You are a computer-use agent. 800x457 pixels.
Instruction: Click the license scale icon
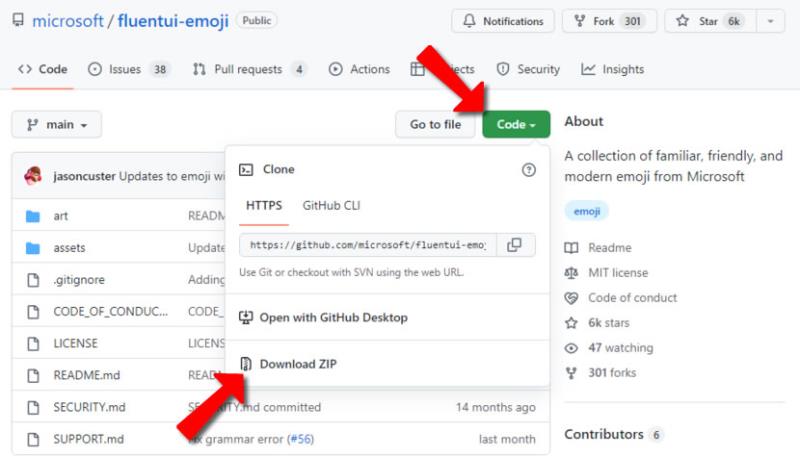tap(571, 273)
